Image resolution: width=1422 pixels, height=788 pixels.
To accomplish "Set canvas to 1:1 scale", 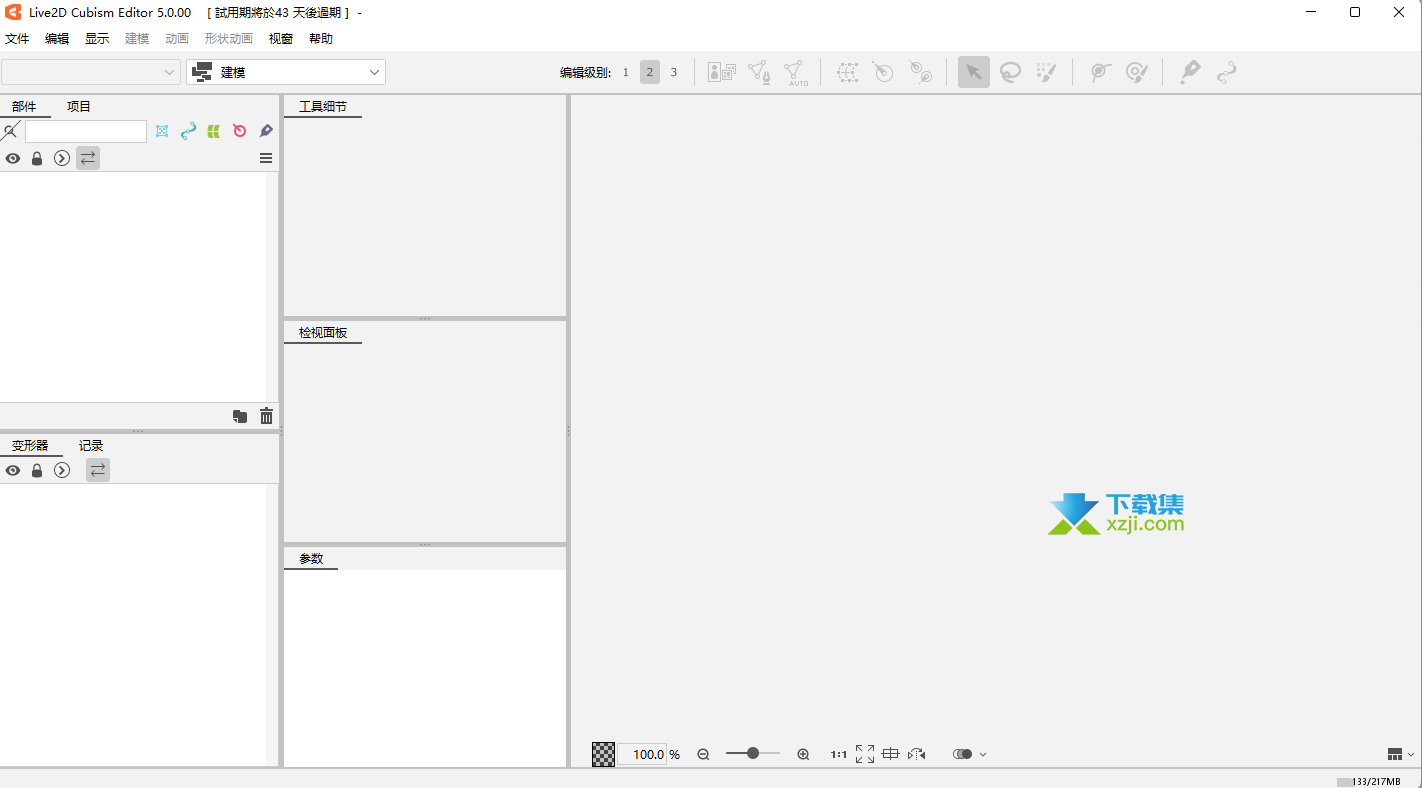I will 839,755.
